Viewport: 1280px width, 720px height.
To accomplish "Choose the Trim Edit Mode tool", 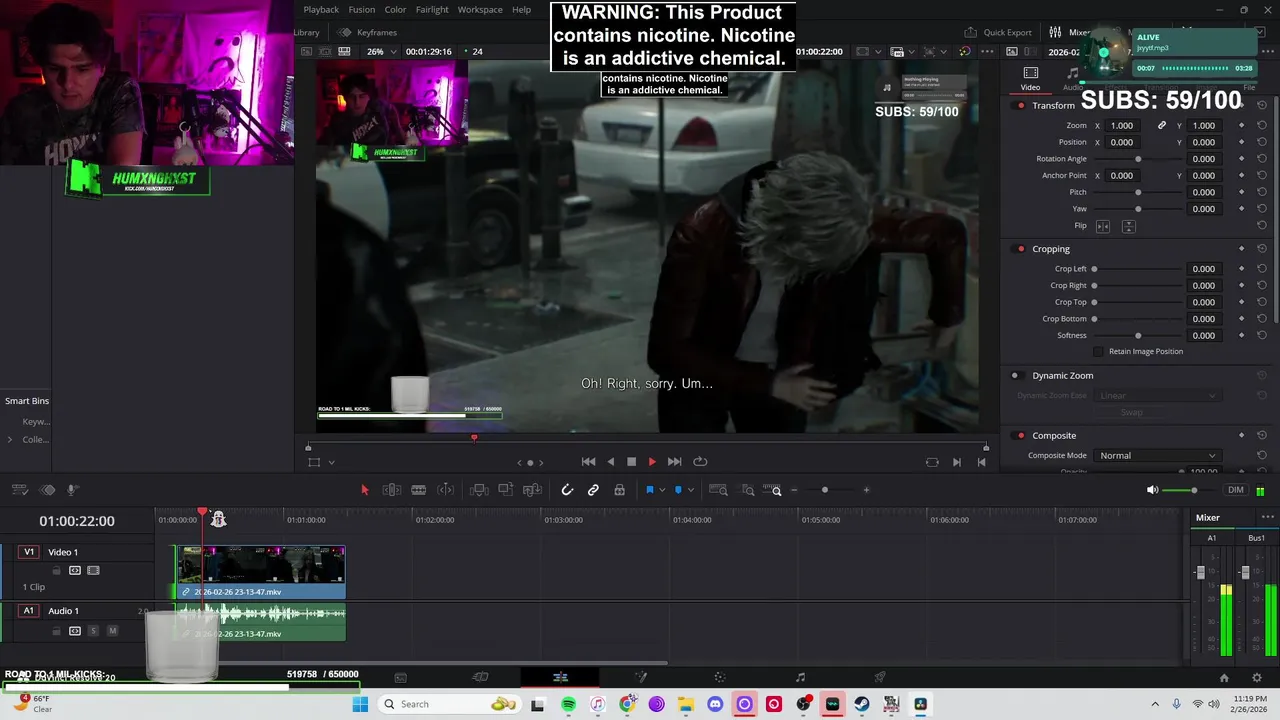I will tap(392, 490).
